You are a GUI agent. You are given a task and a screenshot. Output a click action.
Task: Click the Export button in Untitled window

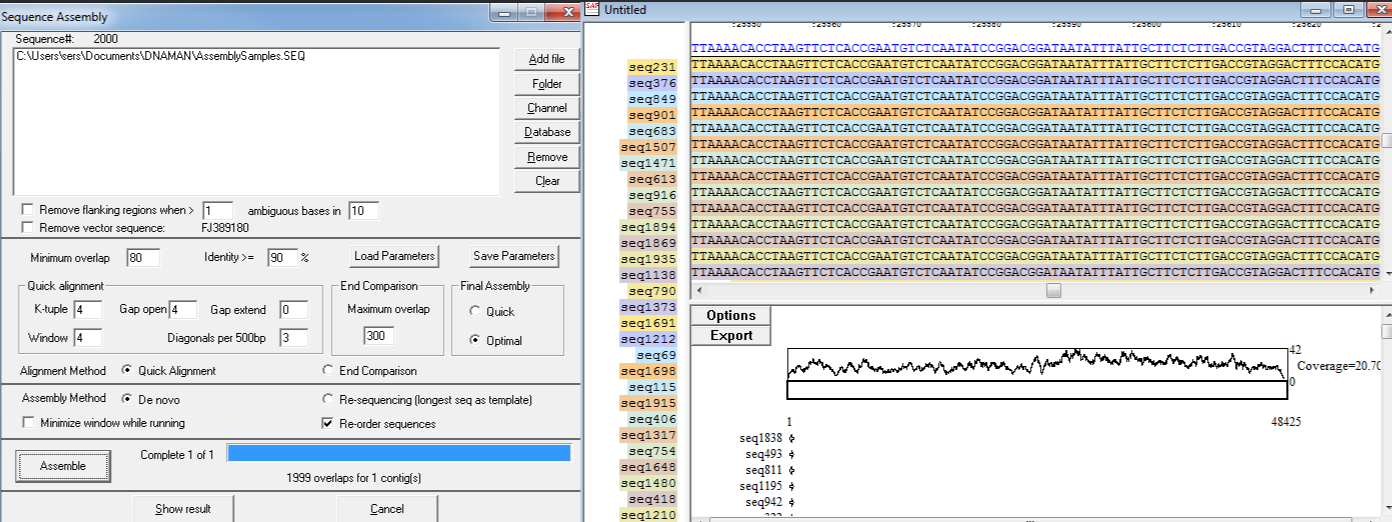point(731,335)
